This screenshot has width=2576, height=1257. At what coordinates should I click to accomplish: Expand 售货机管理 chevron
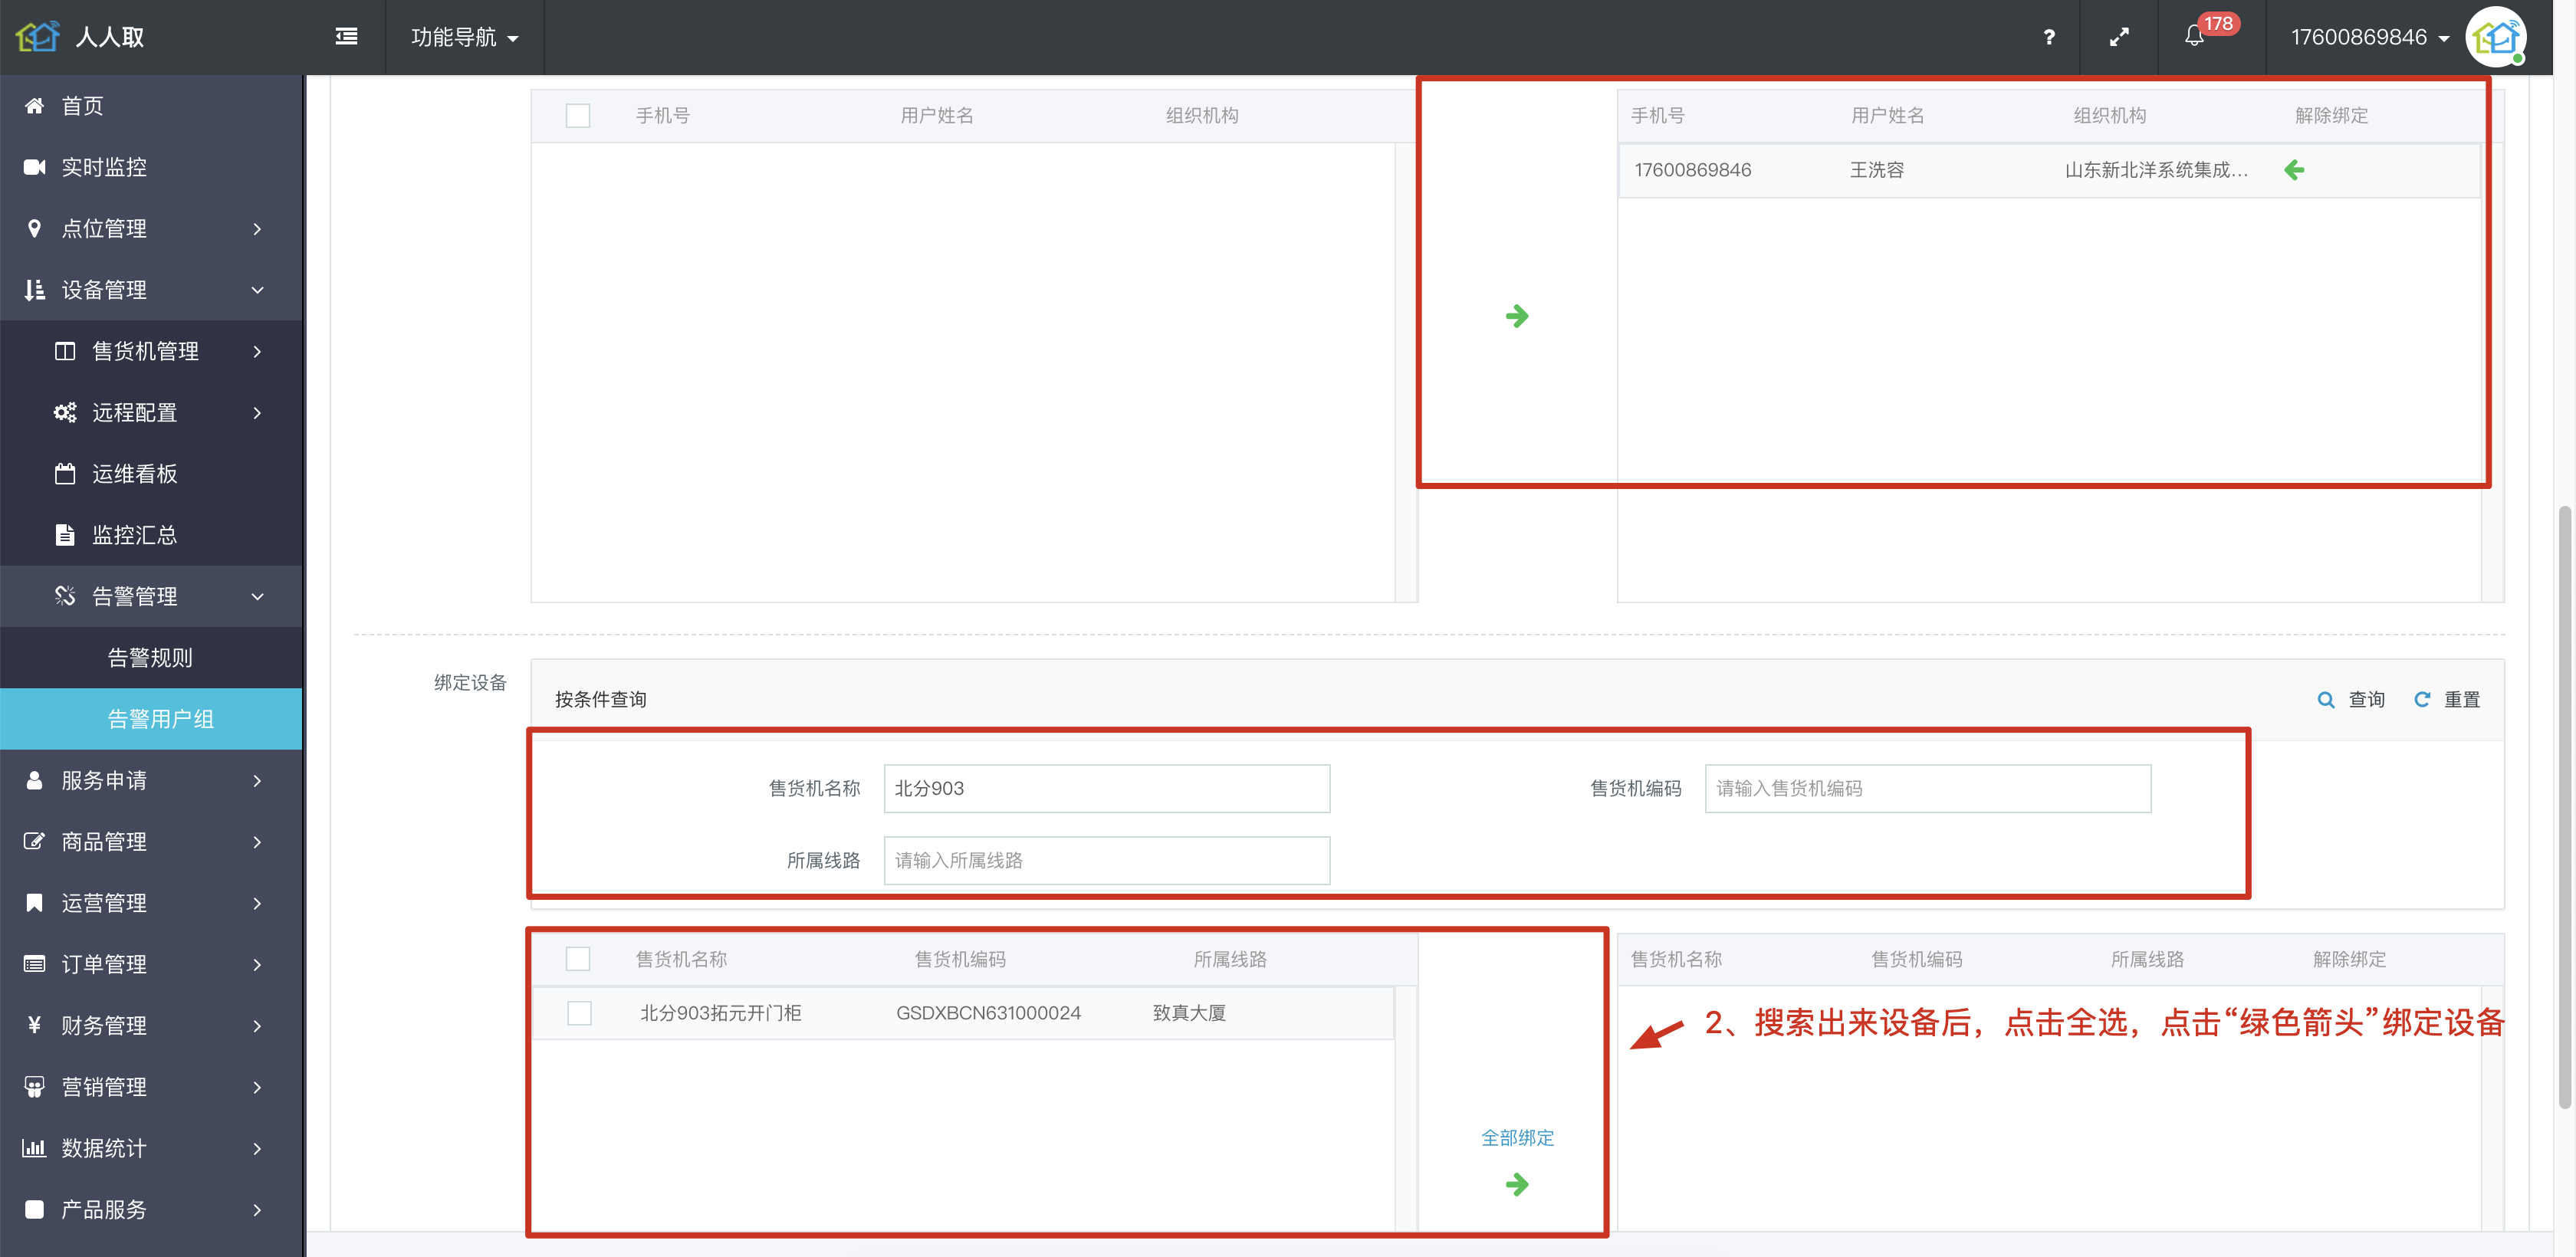257,351
